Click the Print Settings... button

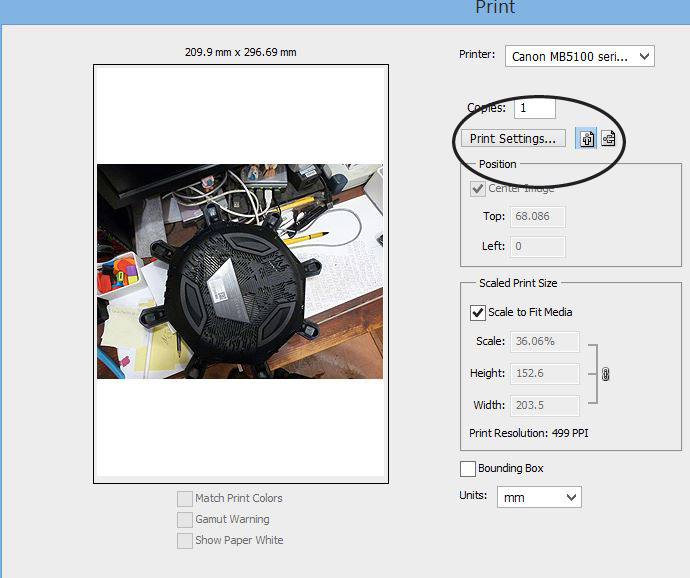click(x=513, y=138)
